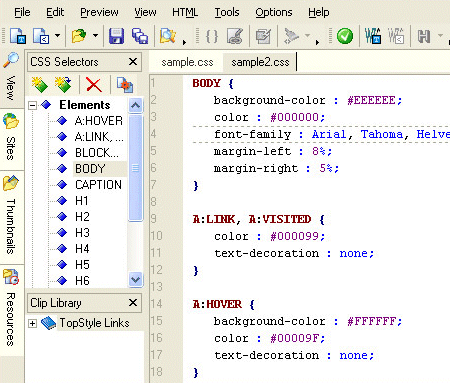This screenshot has width=450, height=383.
Task: Select A:HOVER in selectors tree
Action: click(99, 121)
